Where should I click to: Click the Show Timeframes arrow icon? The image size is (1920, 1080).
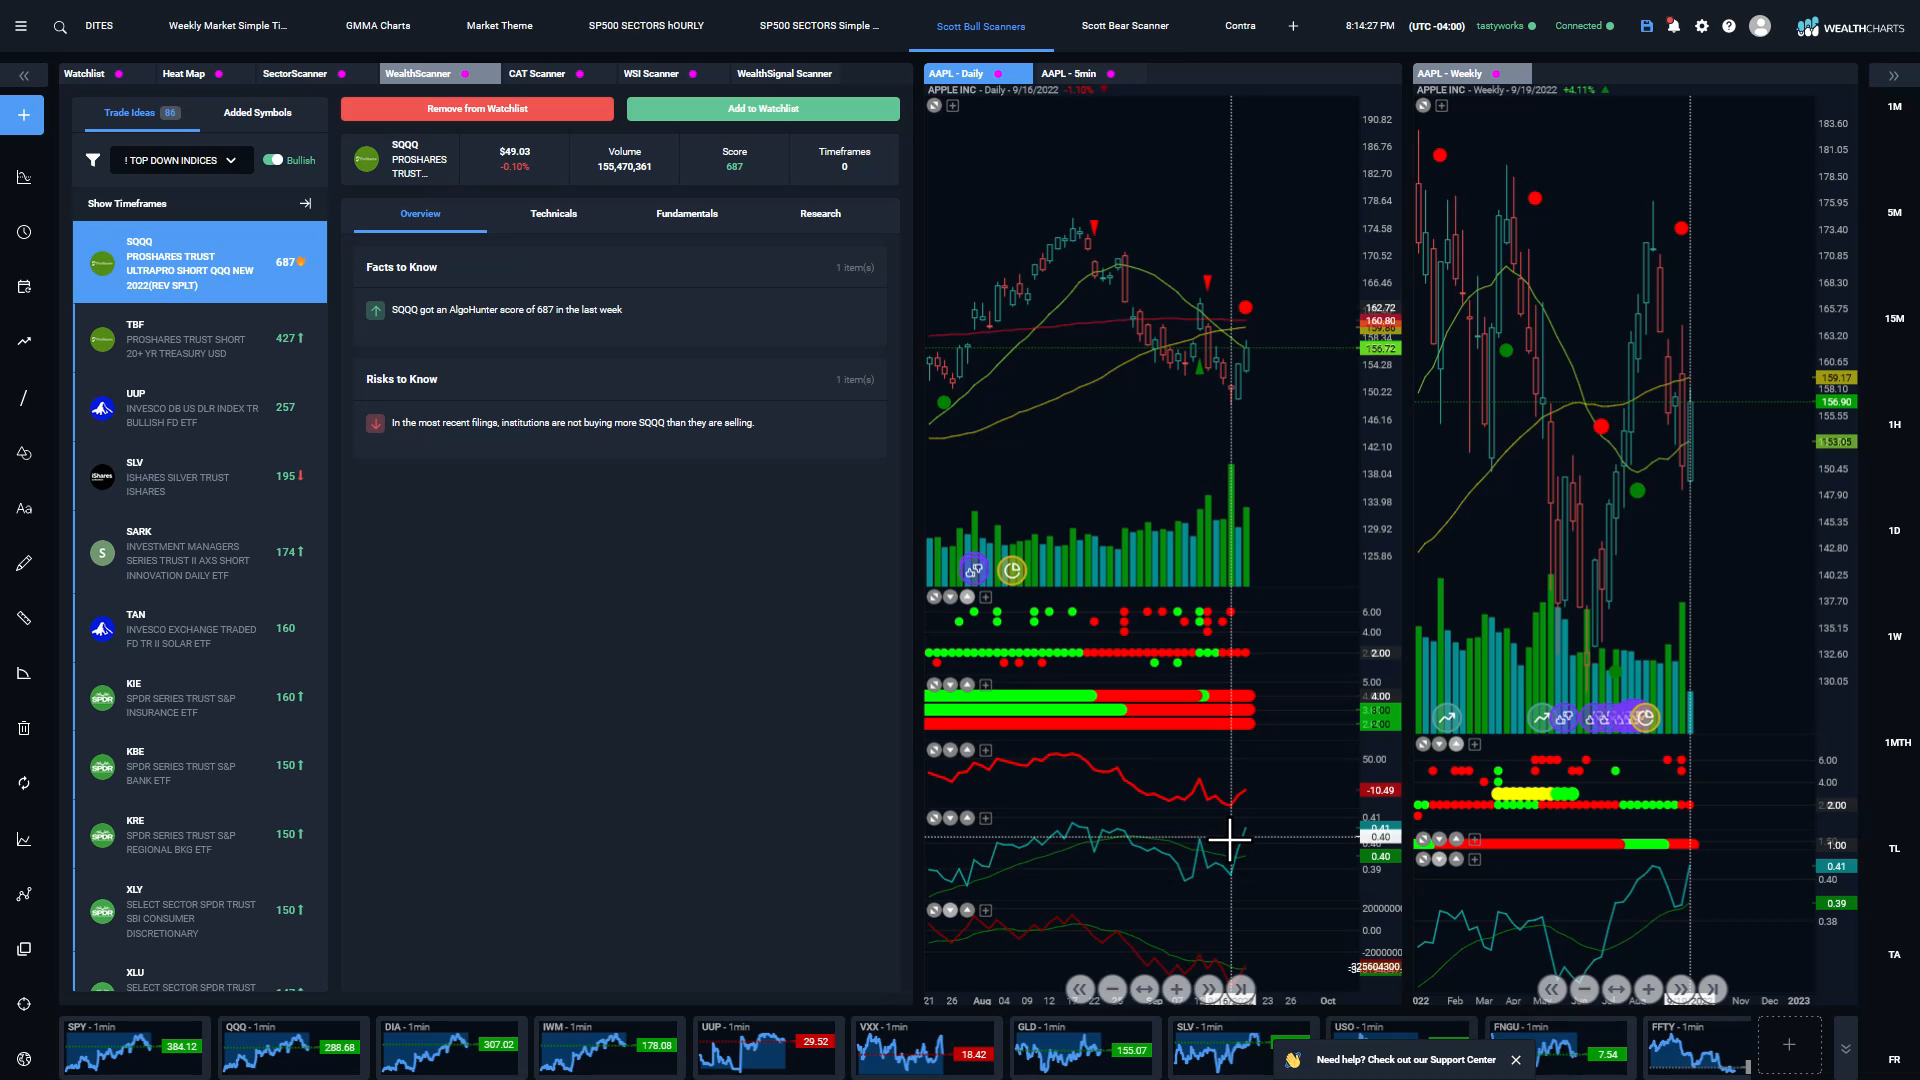(306, 203)
